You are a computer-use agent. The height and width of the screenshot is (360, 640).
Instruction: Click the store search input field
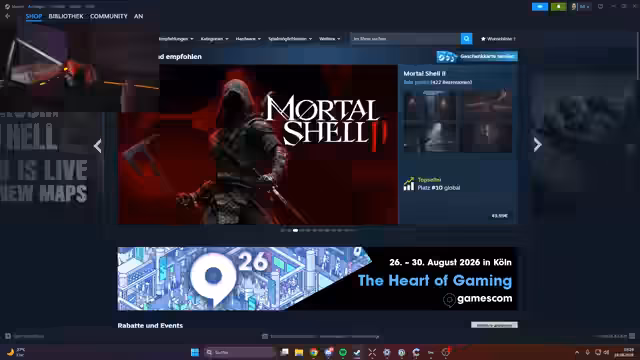(x=405, y=39)
